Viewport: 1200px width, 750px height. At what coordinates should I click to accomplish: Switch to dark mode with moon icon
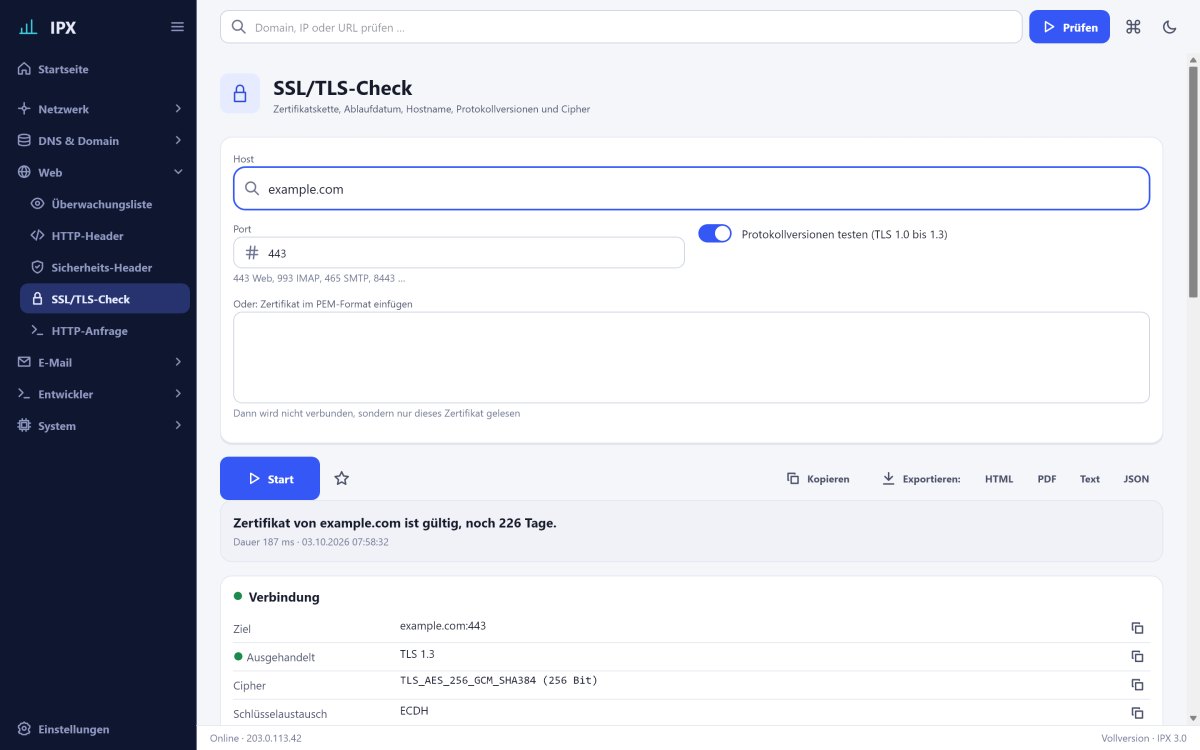point(1169,27)
